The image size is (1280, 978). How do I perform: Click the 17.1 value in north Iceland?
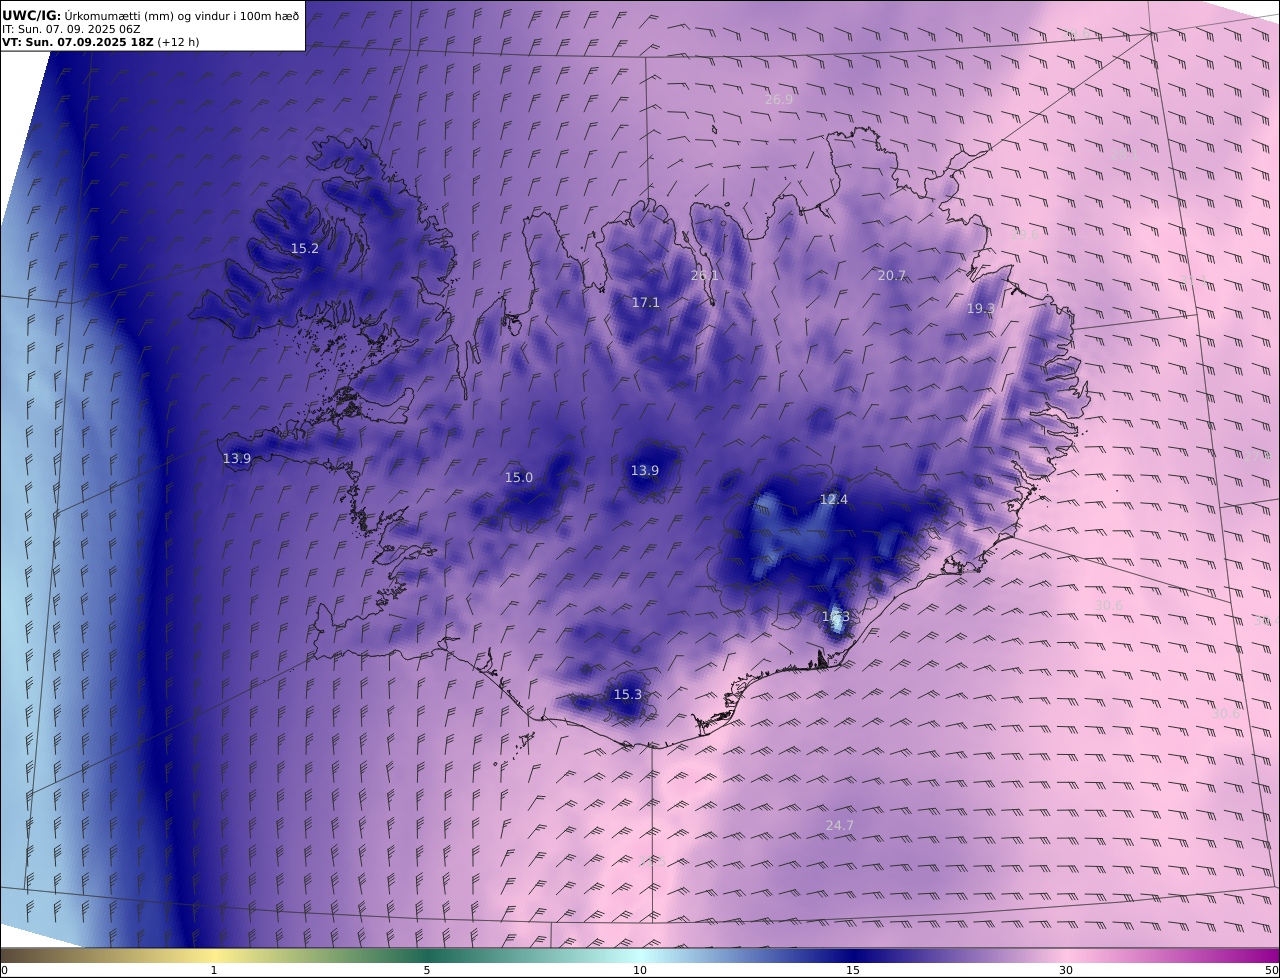[646, 302]
